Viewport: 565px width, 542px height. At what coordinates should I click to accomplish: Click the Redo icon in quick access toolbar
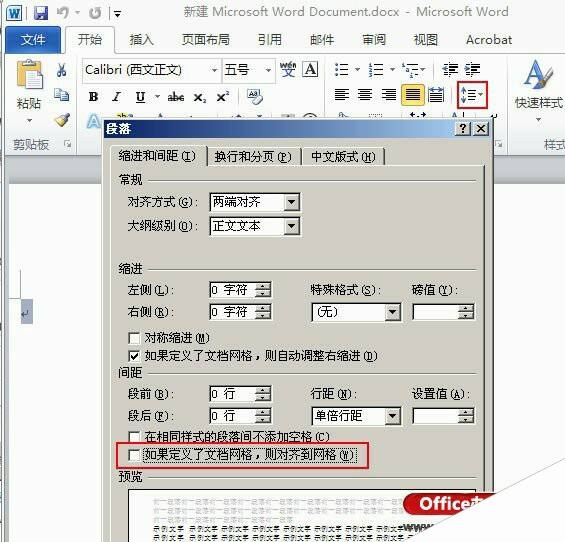95,13
